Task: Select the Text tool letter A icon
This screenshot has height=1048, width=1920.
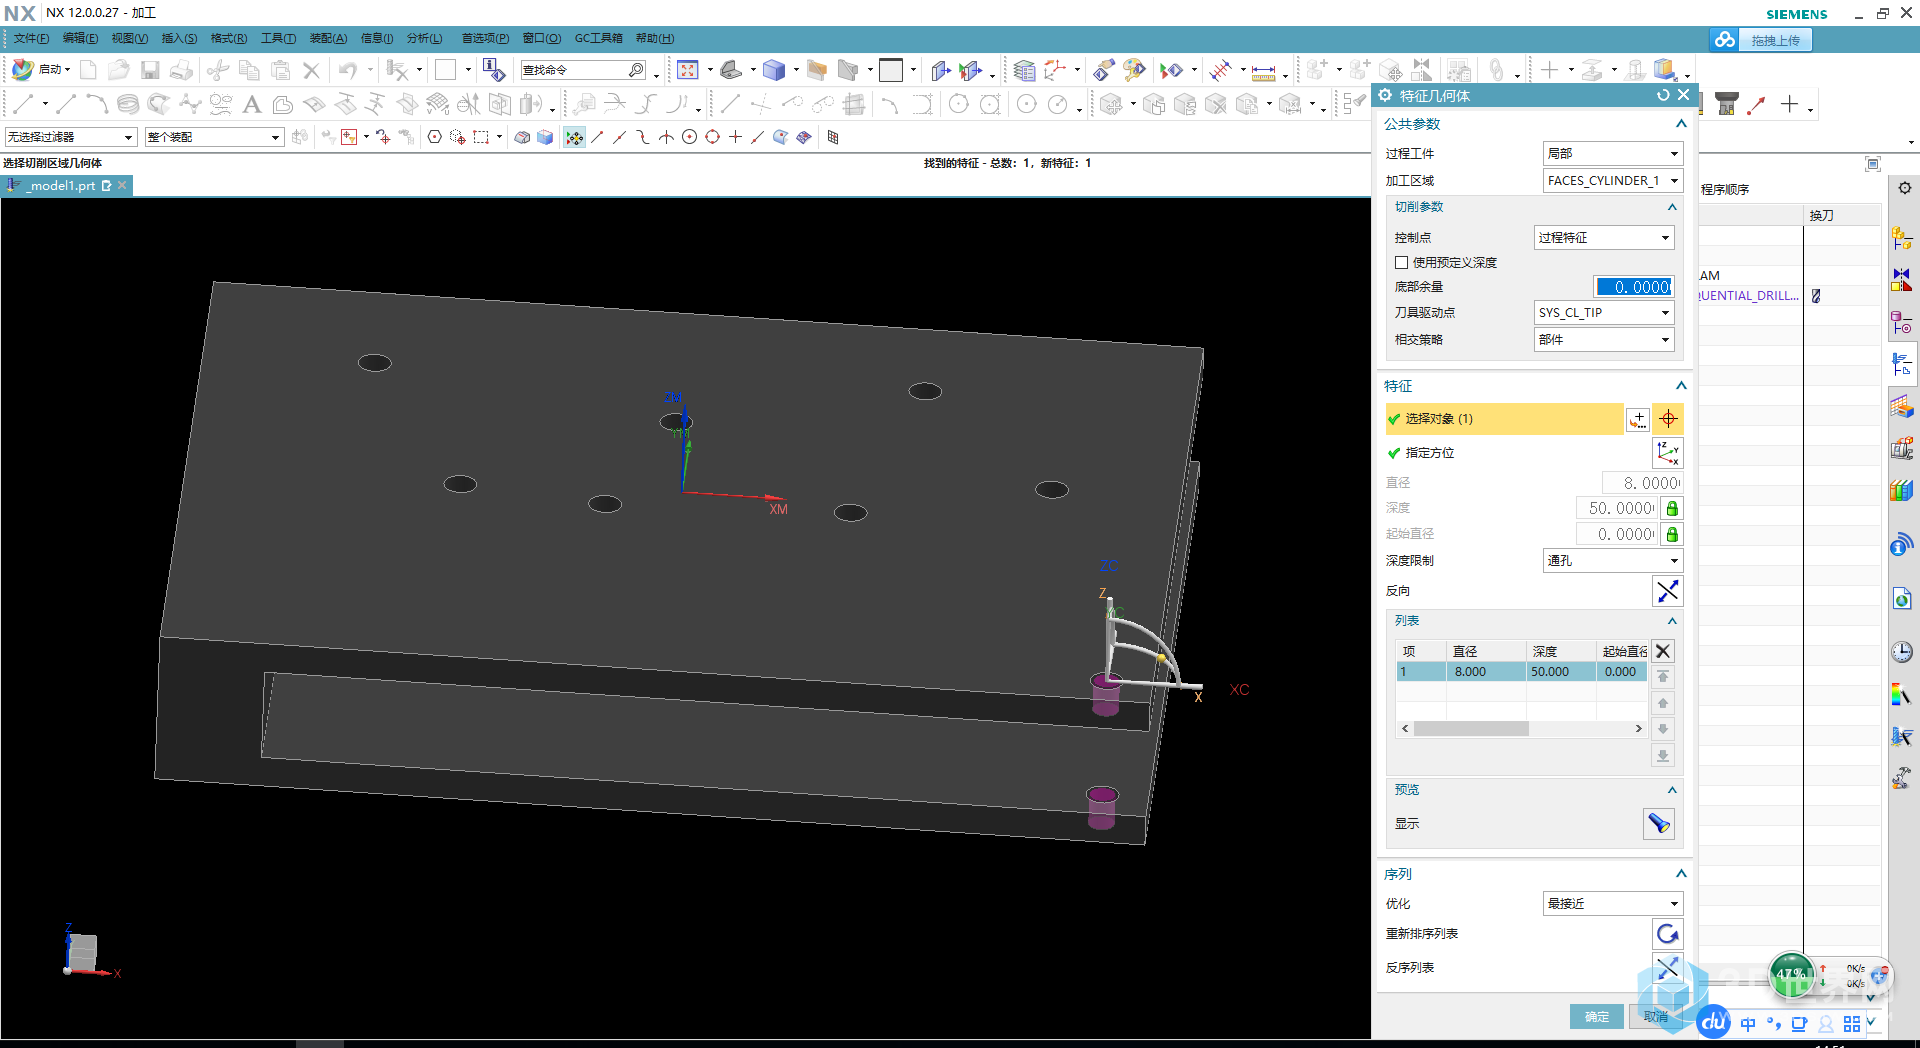Action: point(252,104)
